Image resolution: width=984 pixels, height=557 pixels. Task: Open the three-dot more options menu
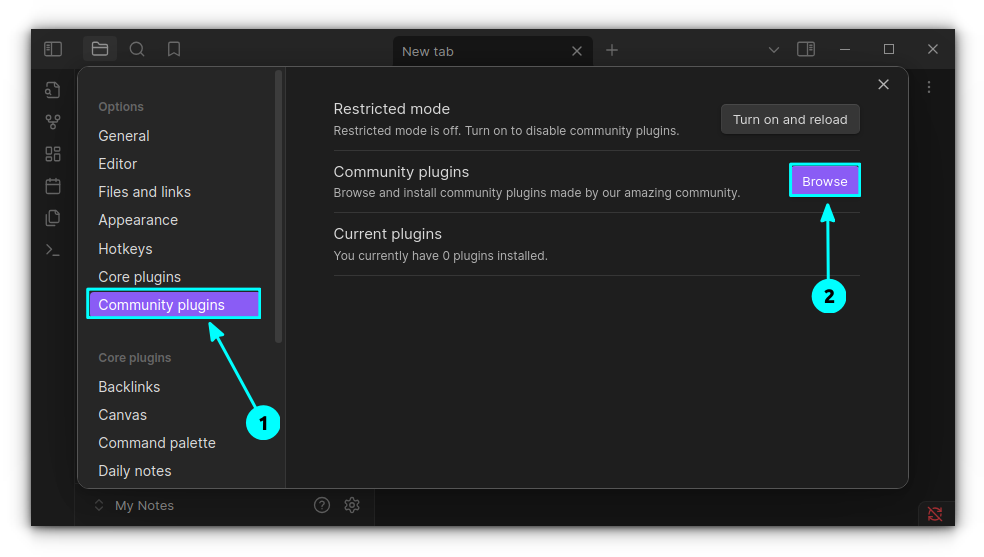tap(929, 87)
